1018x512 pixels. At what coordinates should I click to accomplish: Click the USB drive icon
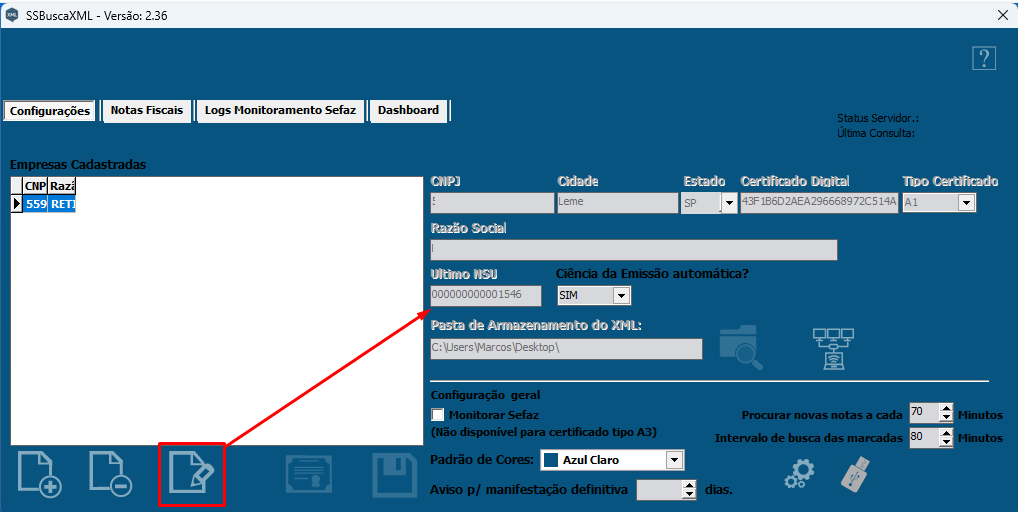pos(859,474)
